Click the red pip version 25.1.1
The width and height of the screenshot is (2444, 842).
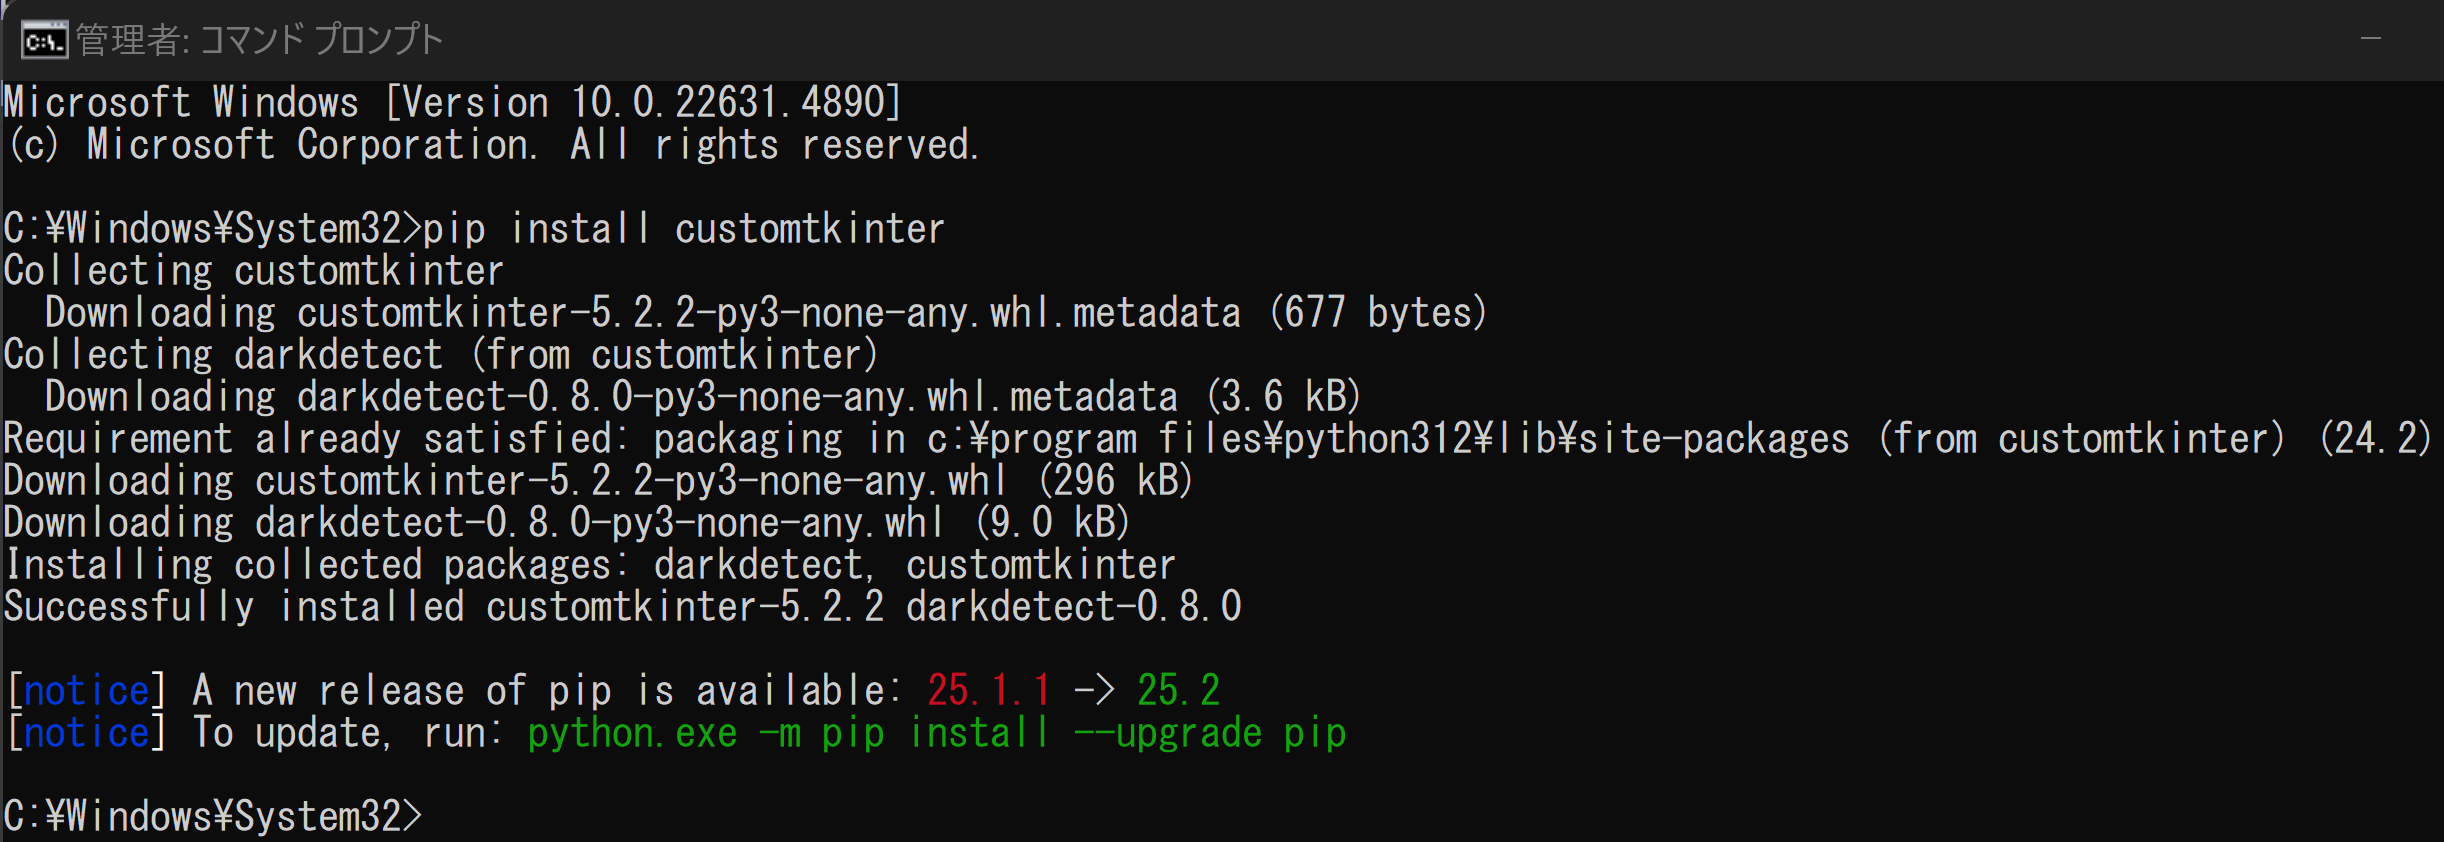[989, 691]
